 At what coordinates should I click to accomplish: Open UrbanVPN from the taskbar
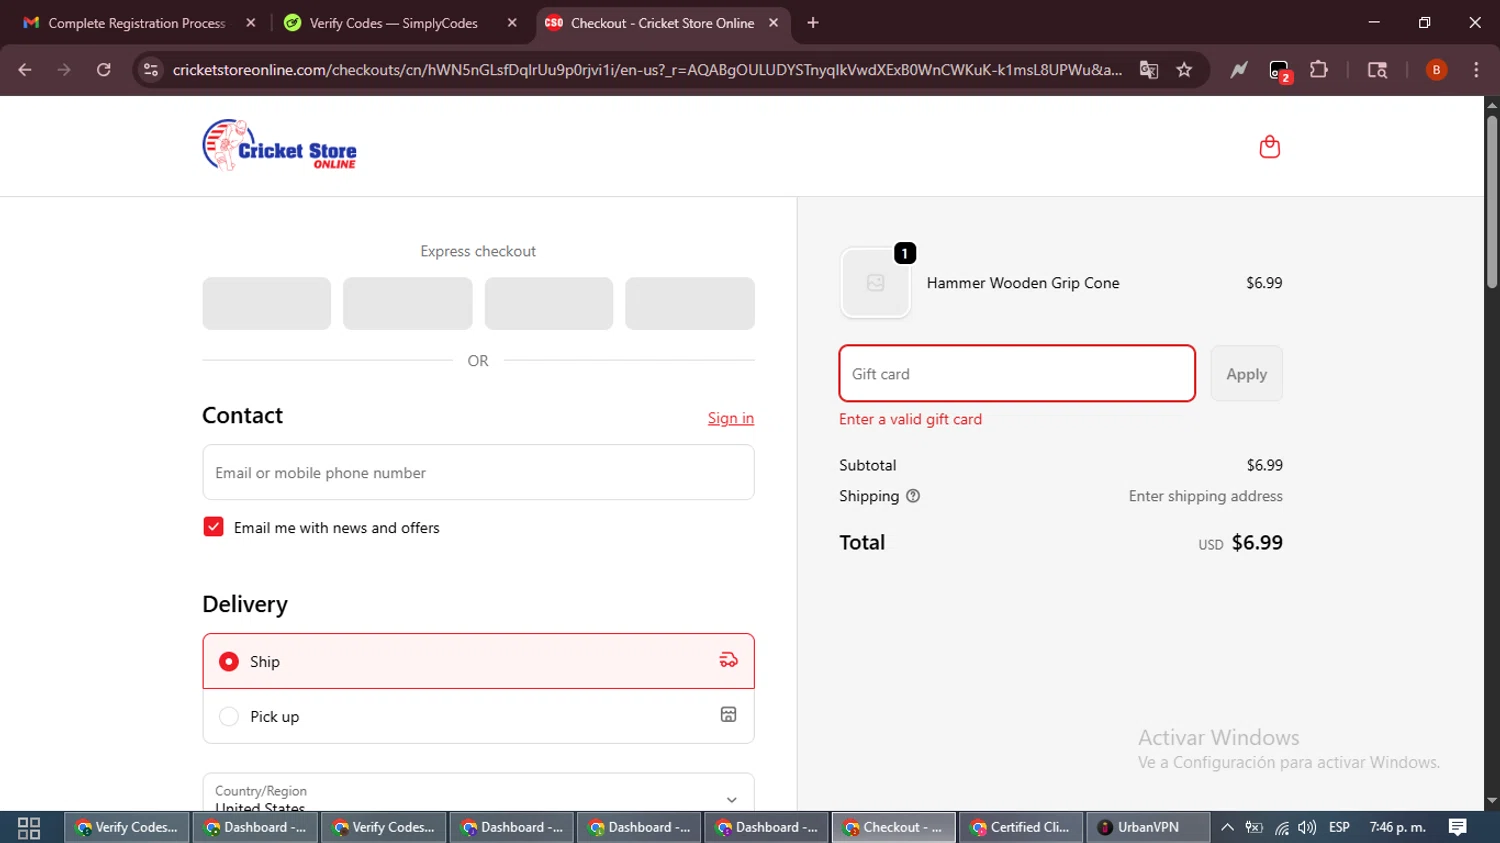click(x=1147, y=827)
